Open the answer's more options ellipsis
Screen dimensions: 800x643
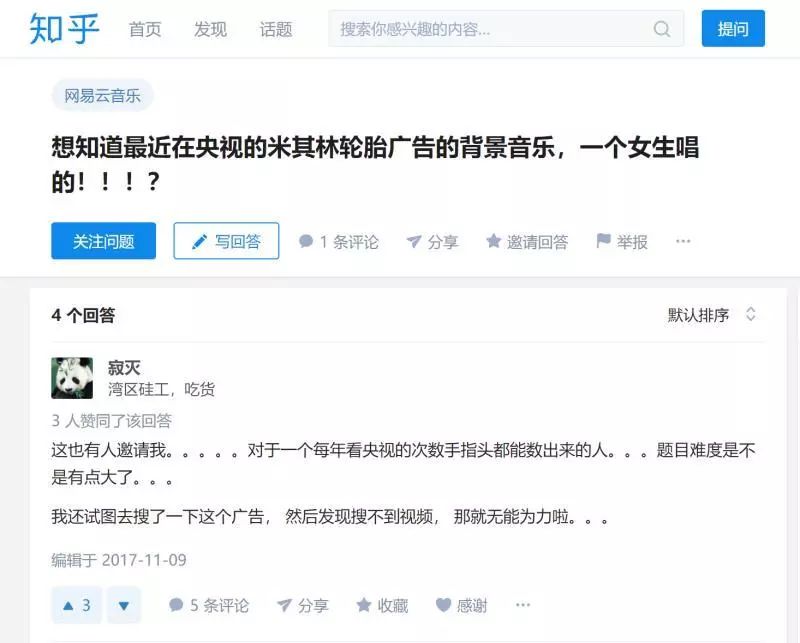[x=523, y=605]
